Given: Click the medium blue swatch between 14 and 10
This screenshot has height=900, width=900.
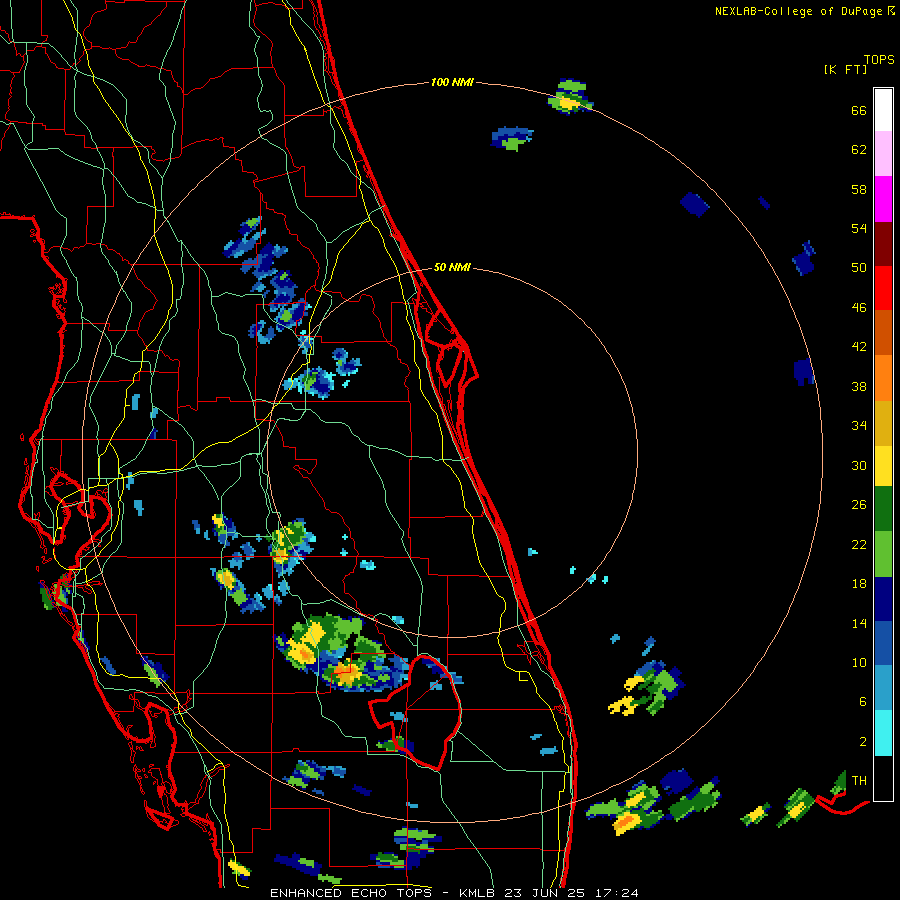Looking at the screenshot, I should pyautogui.click(x=883, y=643).
